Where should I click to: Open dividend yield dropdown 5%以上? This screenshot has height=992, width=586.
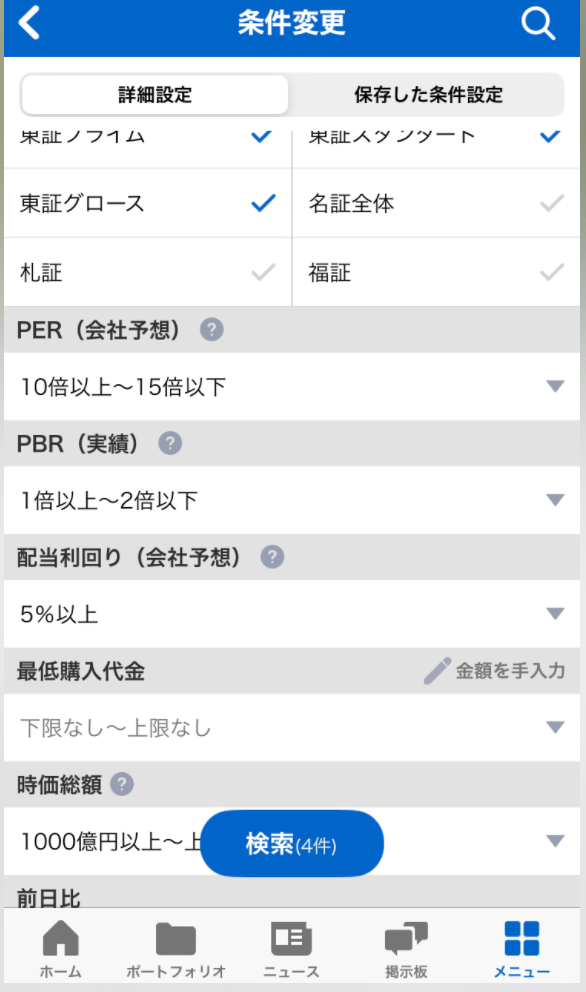292,614
